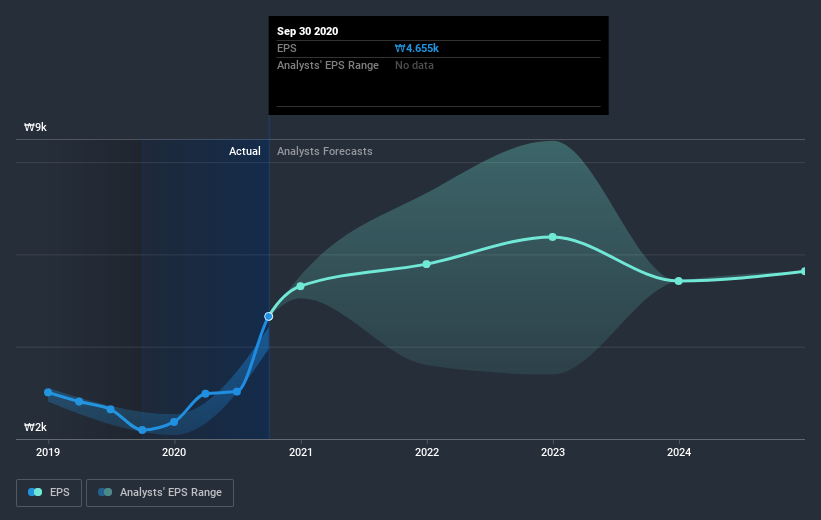Image resolution: width=821 pixels, height=520 pixels.
Task: Click the first EPS point at 2019
Action: click(x=48, y=392)
